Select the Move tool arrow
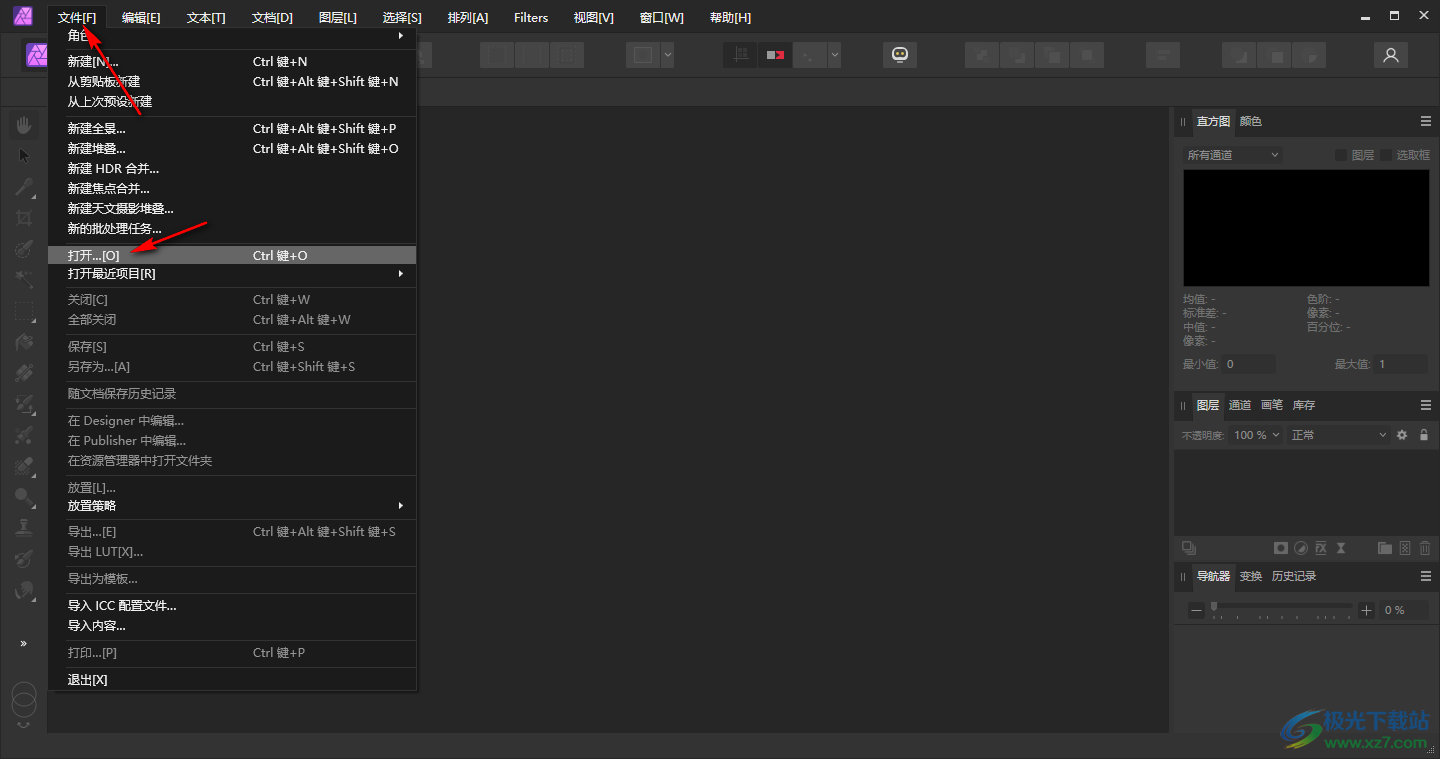The width and height of the screenshot is (1440, 759). [x=24, y=156]
